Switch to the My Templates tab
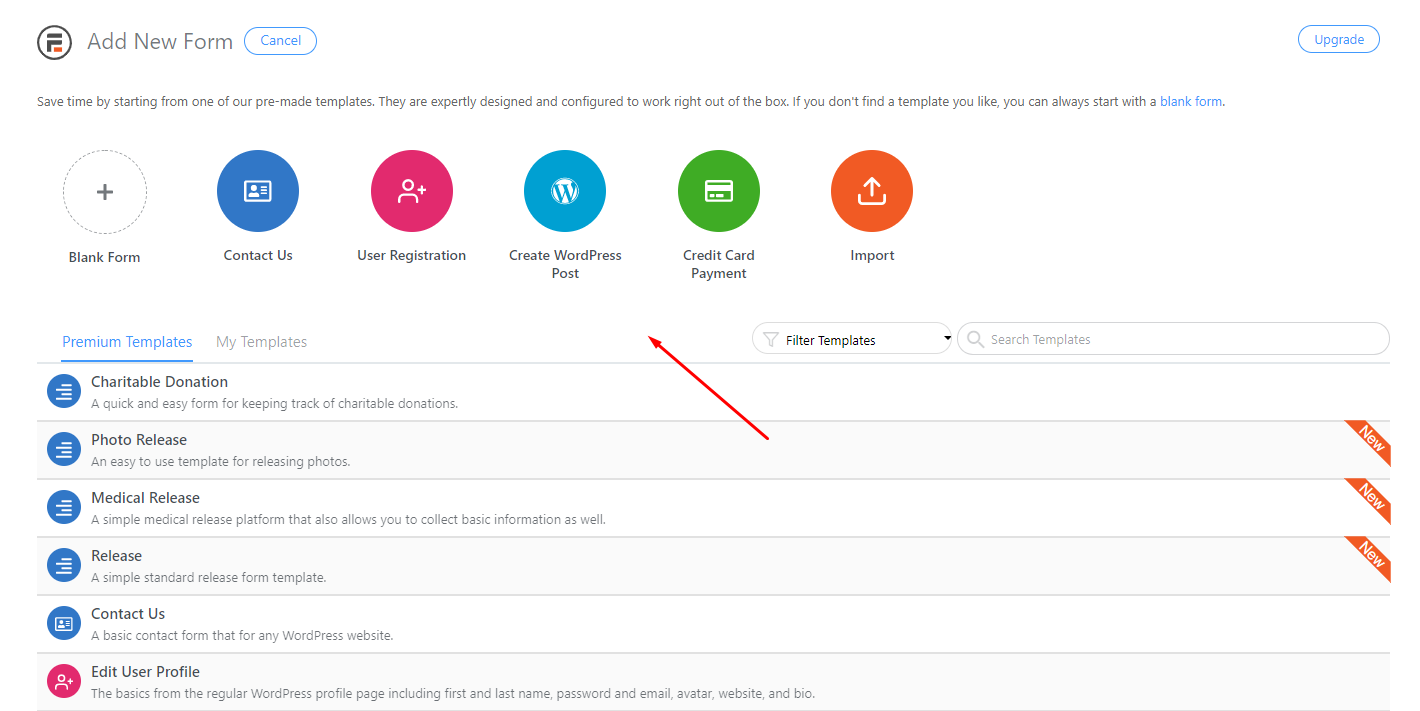This screenshot has height=711, width=1420. point(261,342)
